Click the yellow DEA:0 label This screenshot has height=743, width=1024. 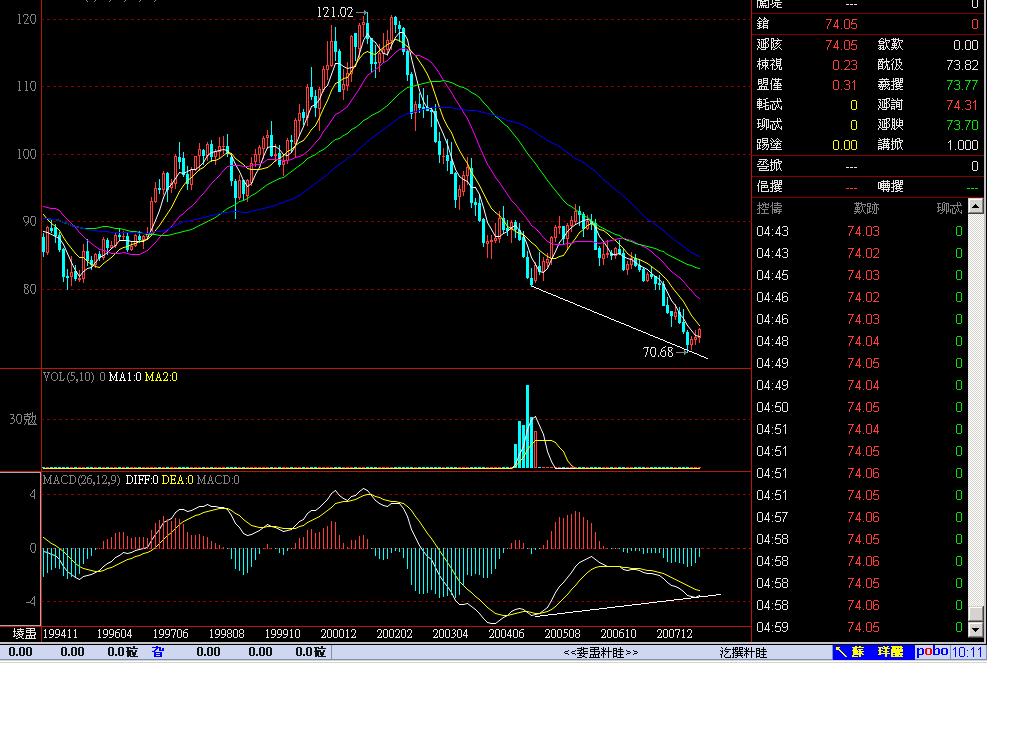[x=178, y=480]
